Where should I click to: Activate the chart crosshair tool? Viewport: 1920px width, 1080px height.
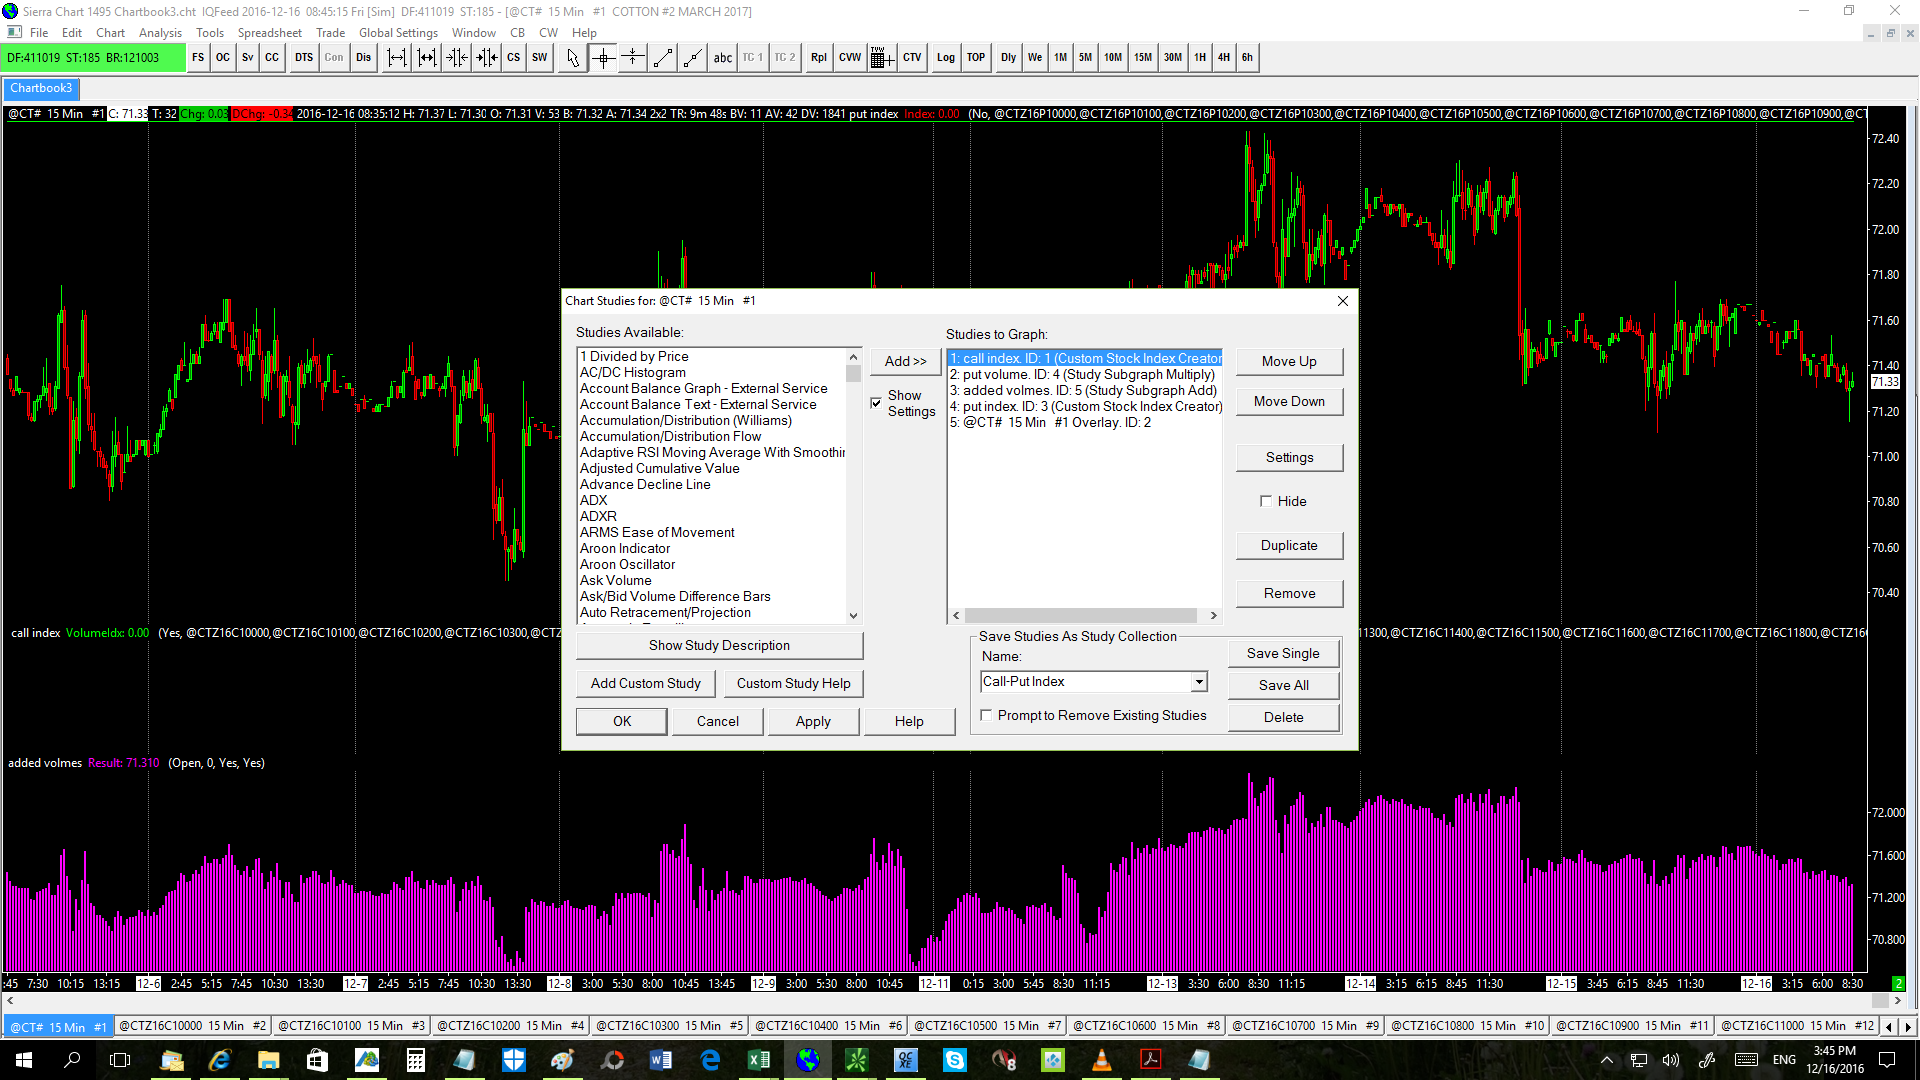point(603,58)
